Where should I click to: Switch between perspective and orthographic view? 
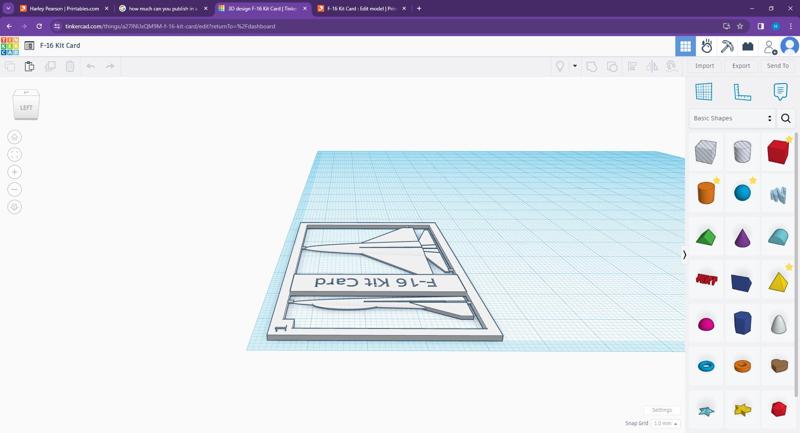[x=14, y=207]
